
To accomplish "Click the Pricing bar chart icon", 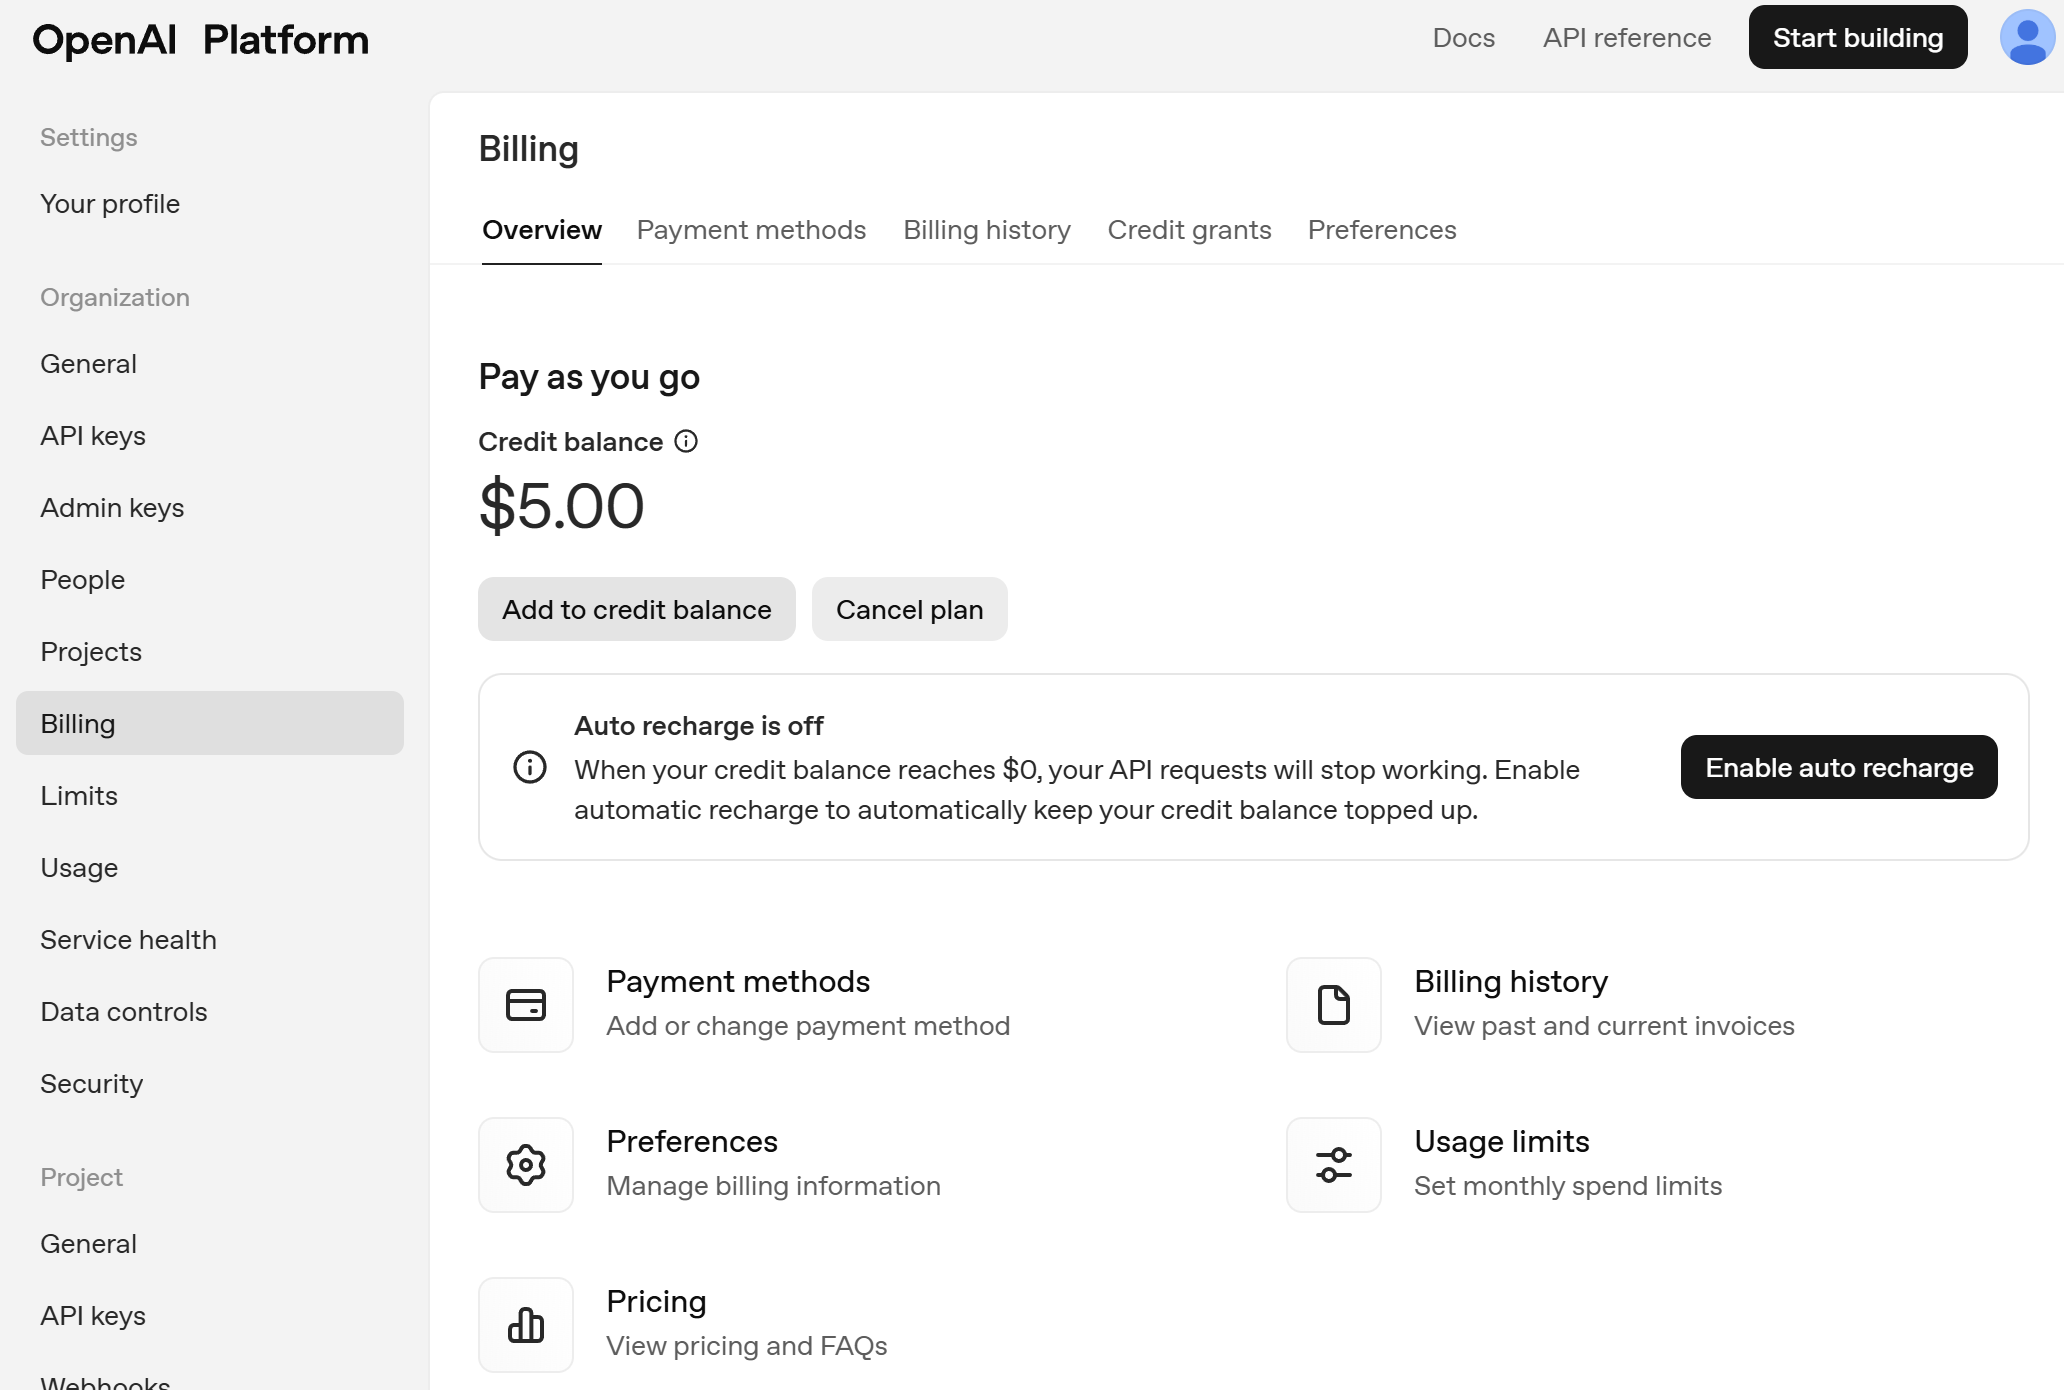I will (526, 1325).
